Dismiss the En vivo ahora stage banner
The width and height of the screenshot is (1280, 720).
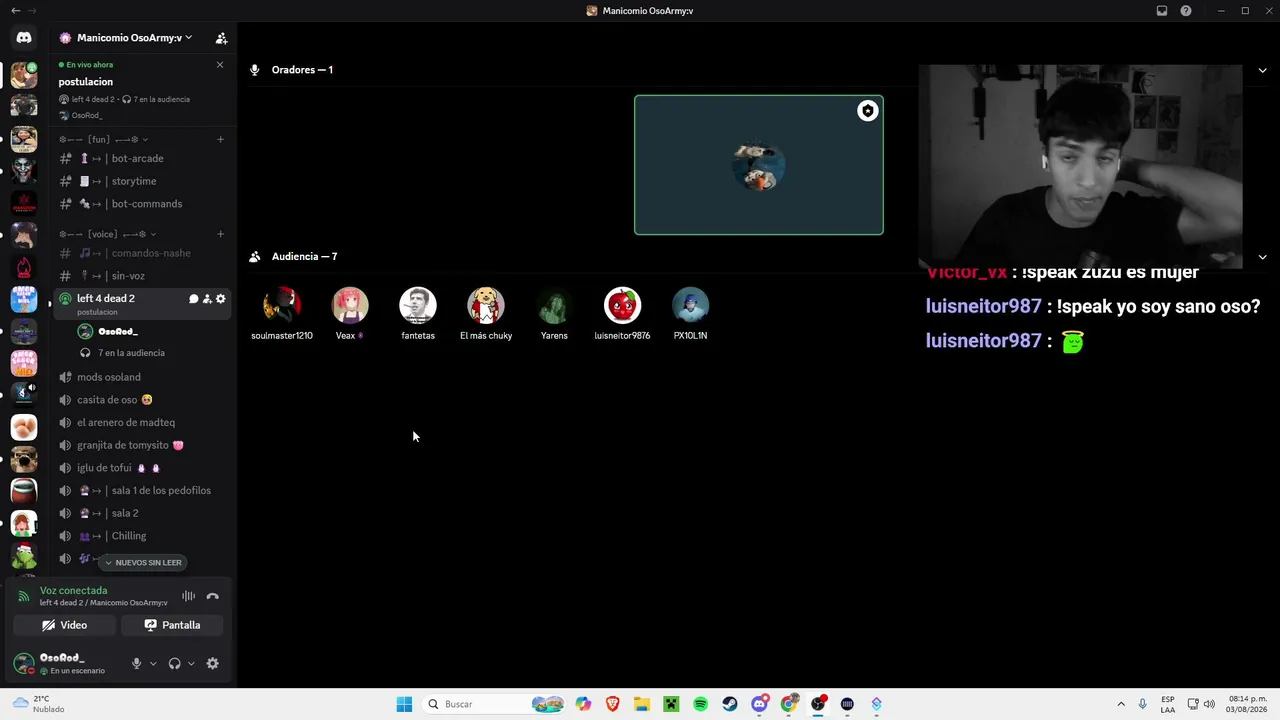[x=220, y=65]
